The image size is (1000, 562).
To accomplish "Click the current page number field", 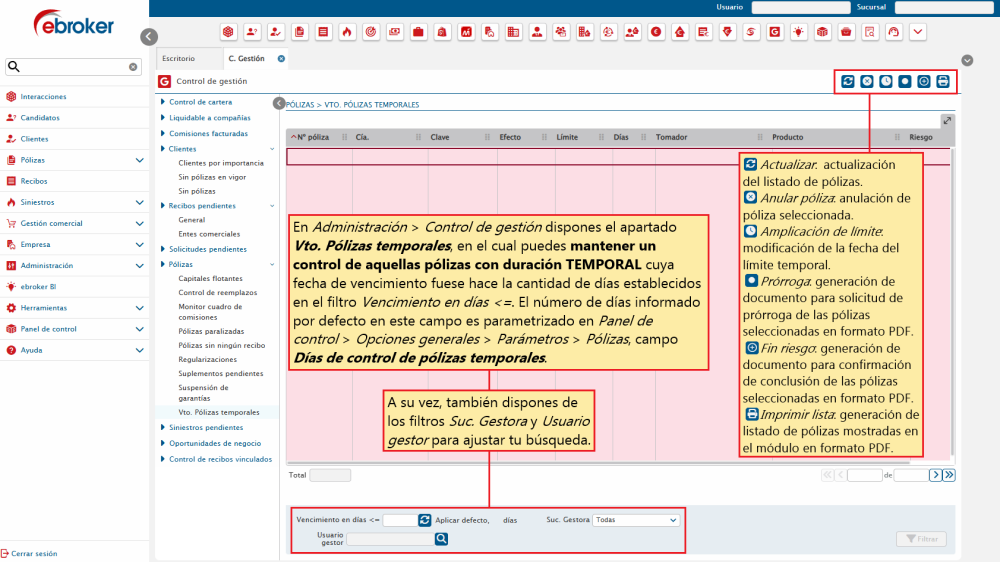I will coord(865,475).
